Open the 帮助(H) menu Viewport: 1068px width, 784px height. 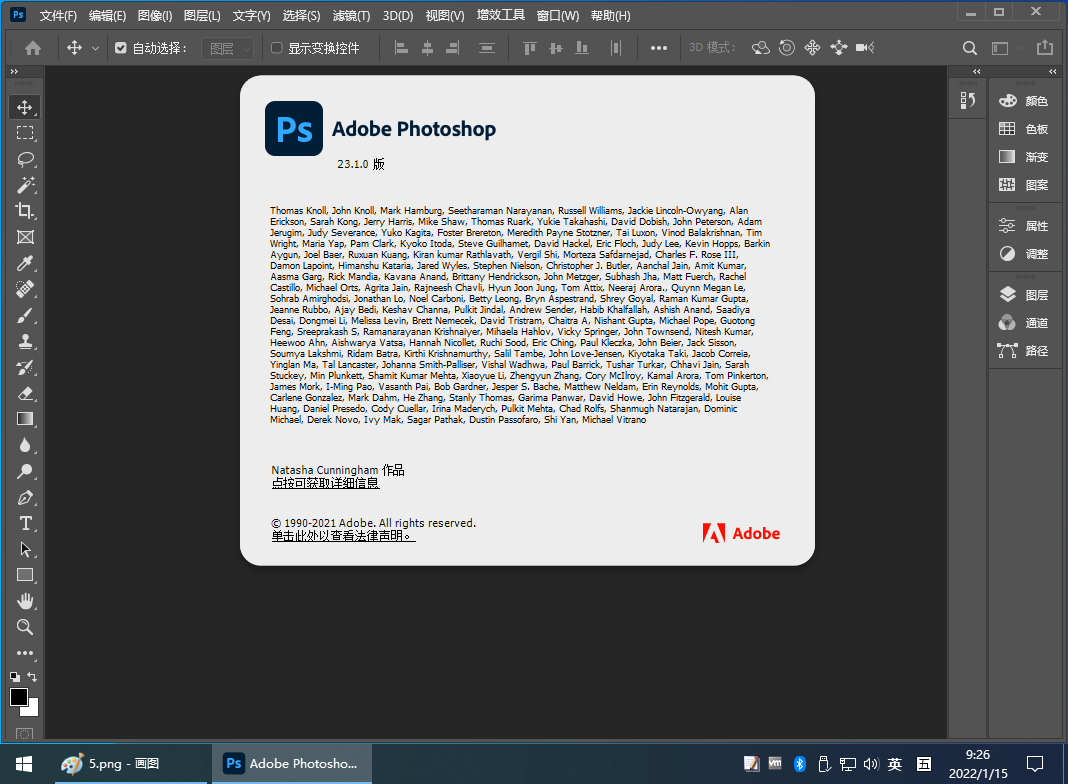610,16
